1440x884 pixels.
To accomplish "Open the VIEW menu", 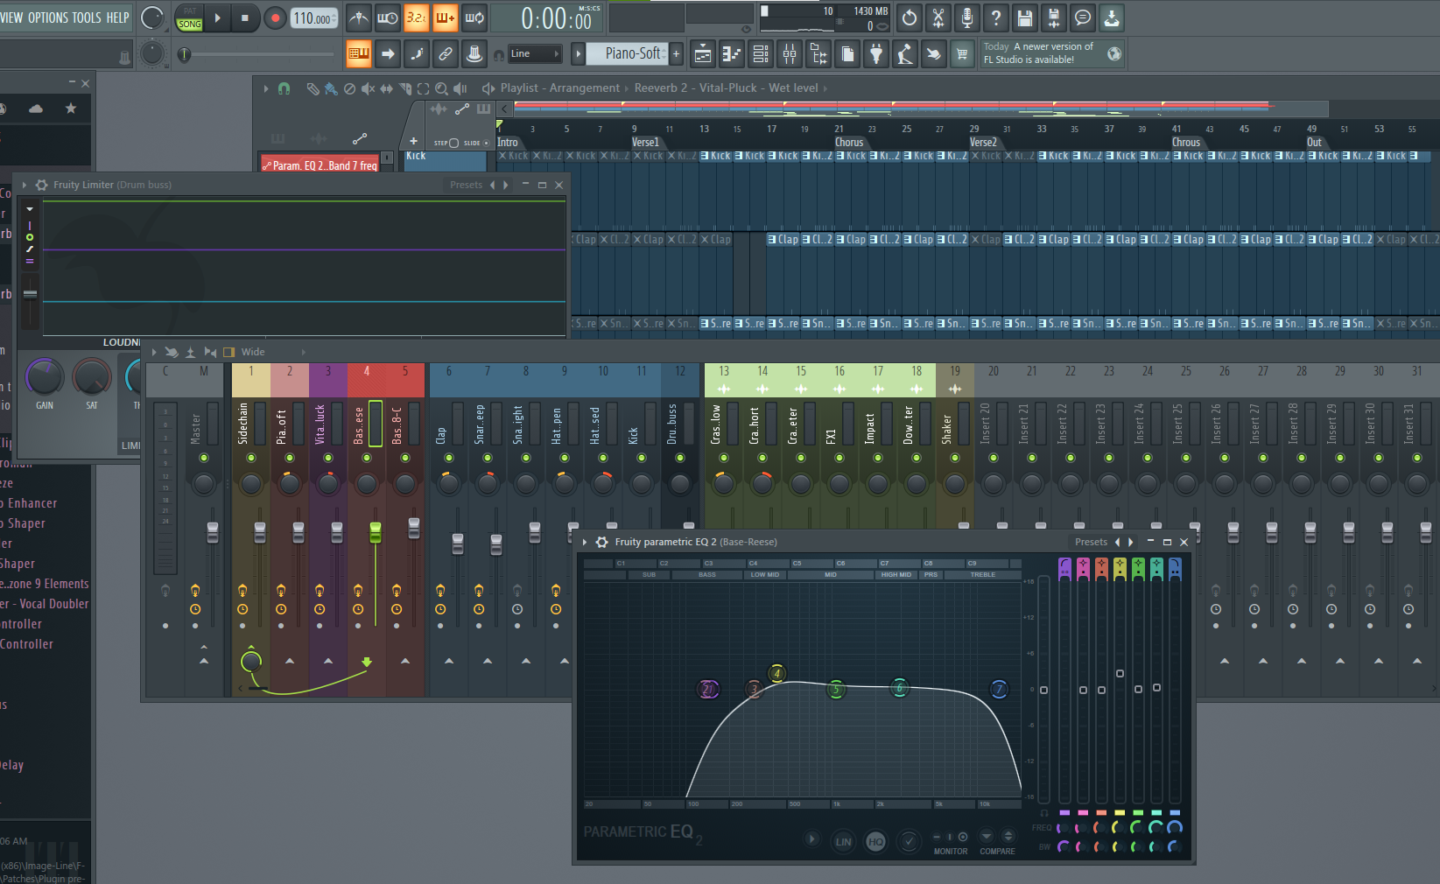I will pos(12,18).
